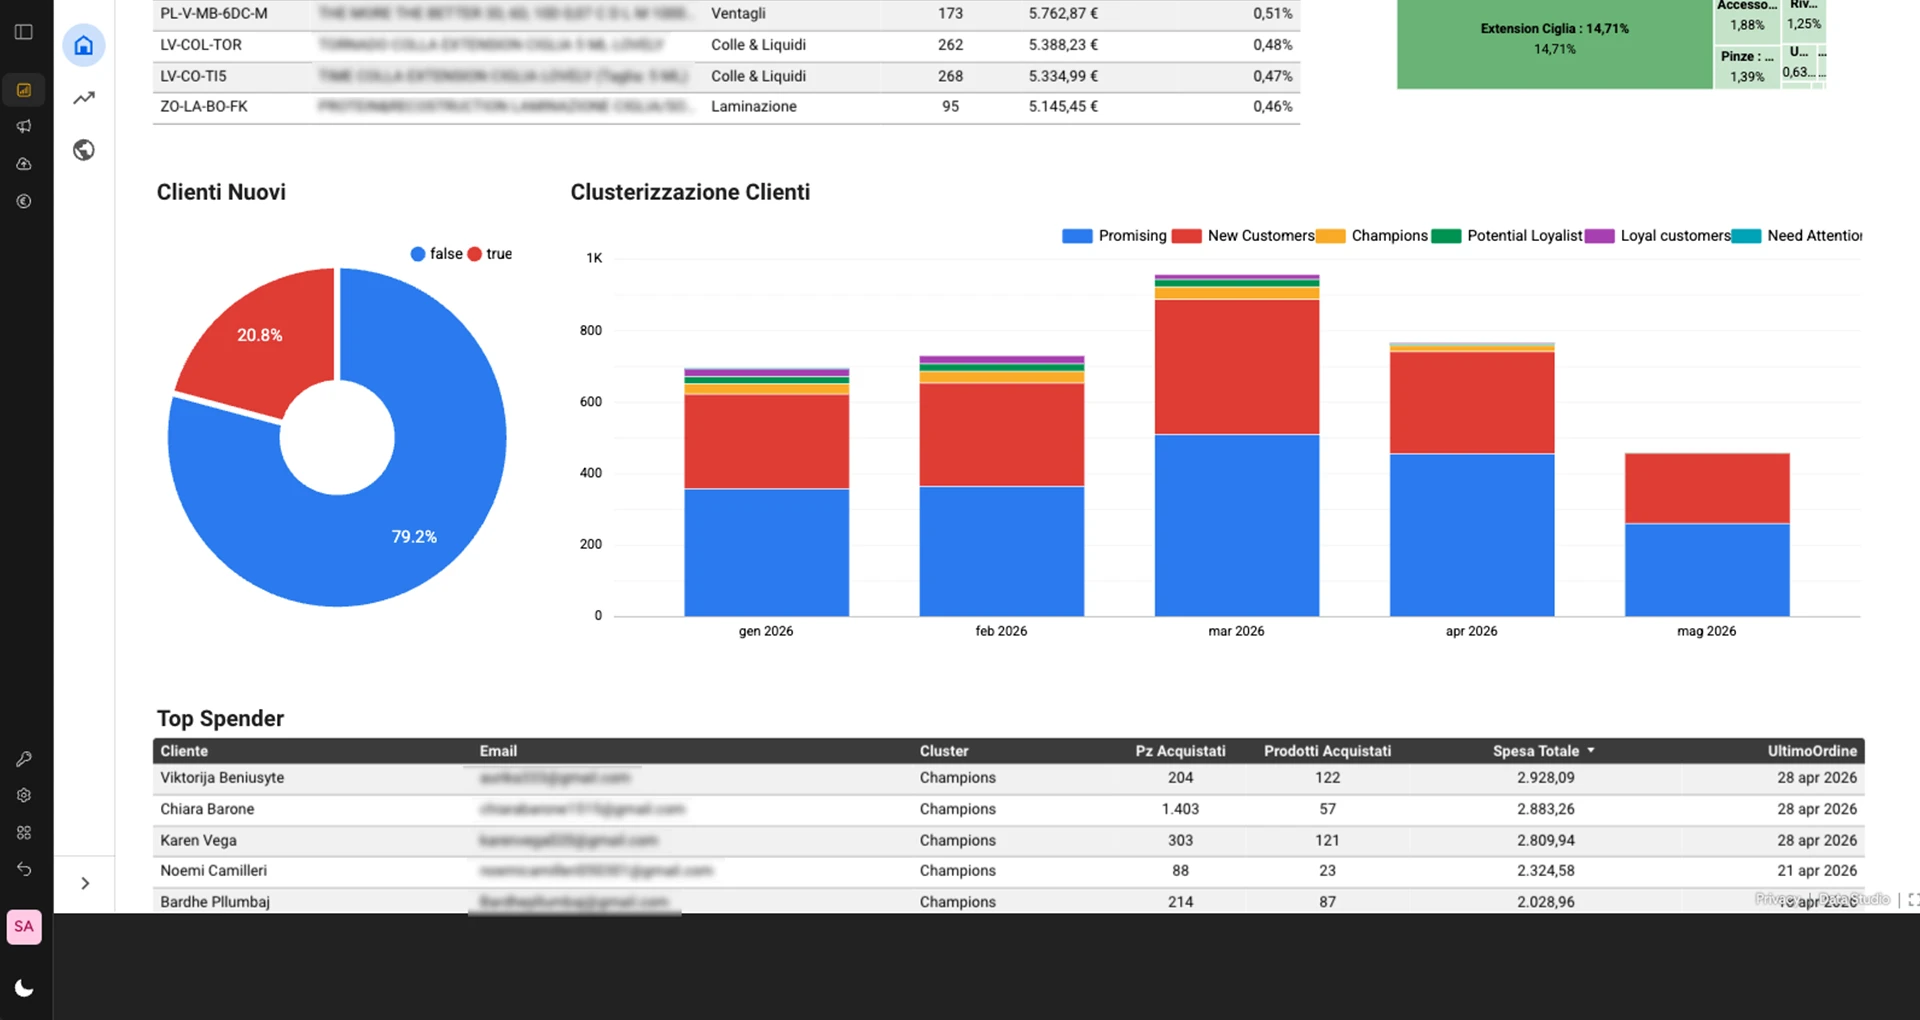This screenshot has width=1920, height=1020.
Task: Sort by Spesa Totale column arrow
Action: 1591,751
